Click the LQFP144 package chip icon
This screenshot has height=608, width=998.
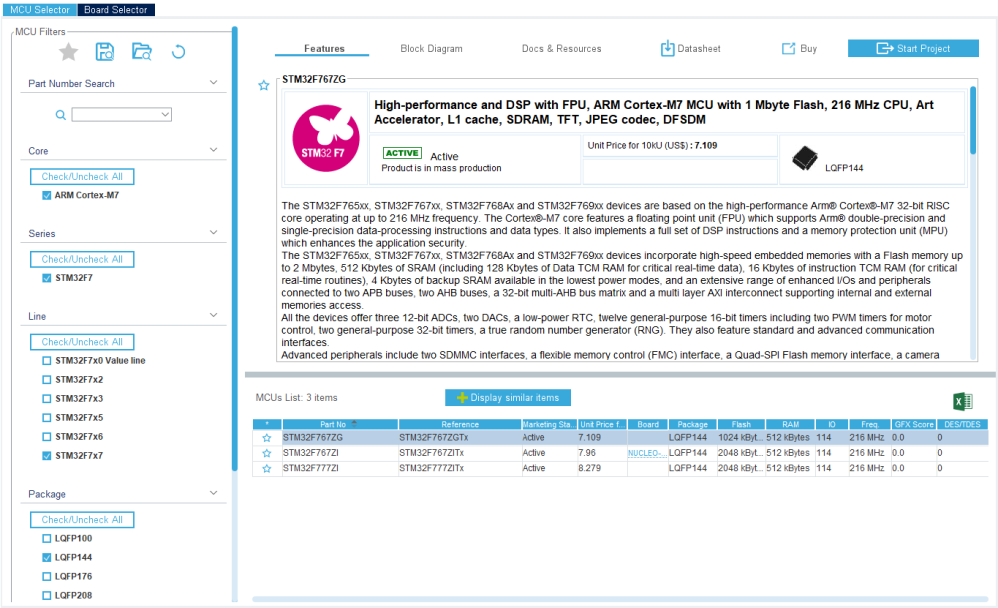coord(805,159)
